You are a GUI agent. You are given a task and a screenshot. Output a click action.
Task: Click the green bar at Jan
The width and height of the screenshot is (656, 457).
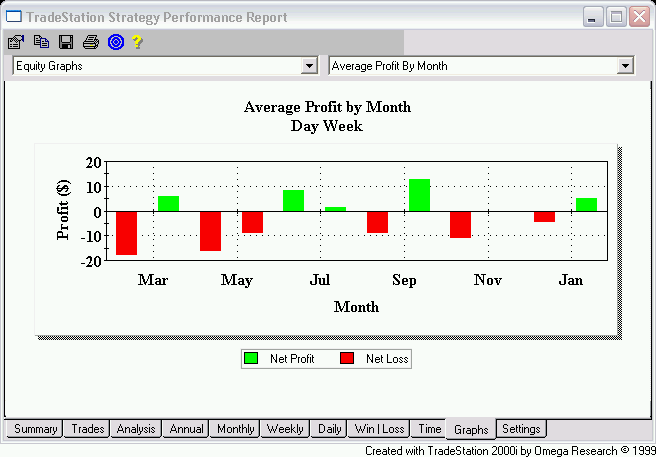(x=586, y=204)
